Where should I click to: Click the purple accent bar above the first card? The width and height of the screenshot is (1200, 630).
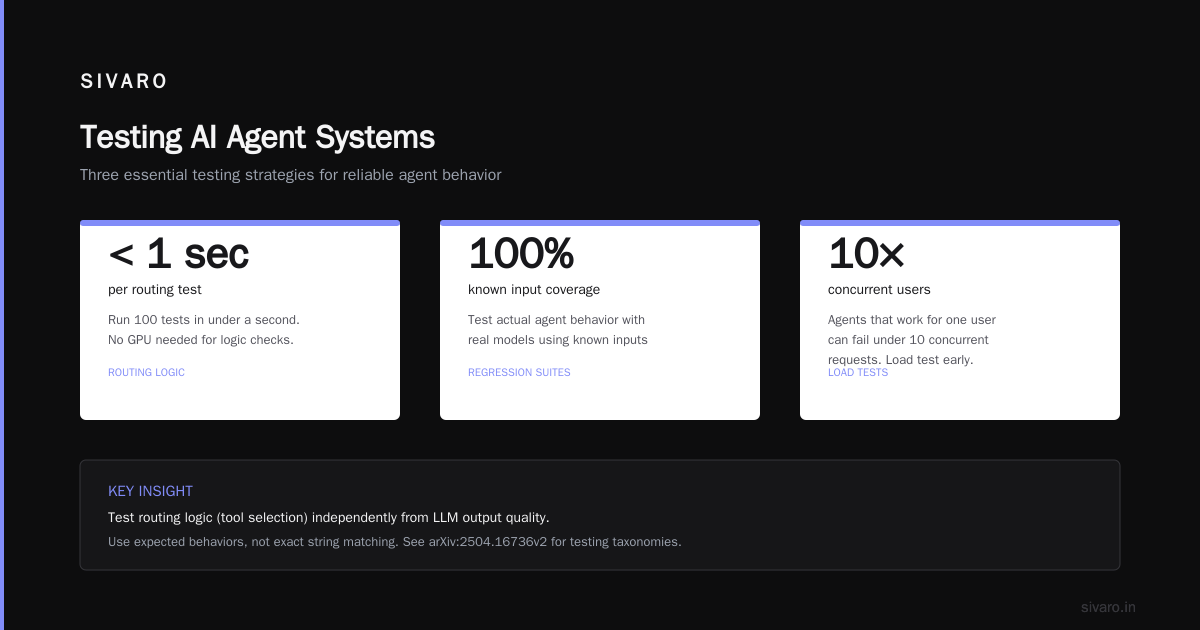pos(240,223)
